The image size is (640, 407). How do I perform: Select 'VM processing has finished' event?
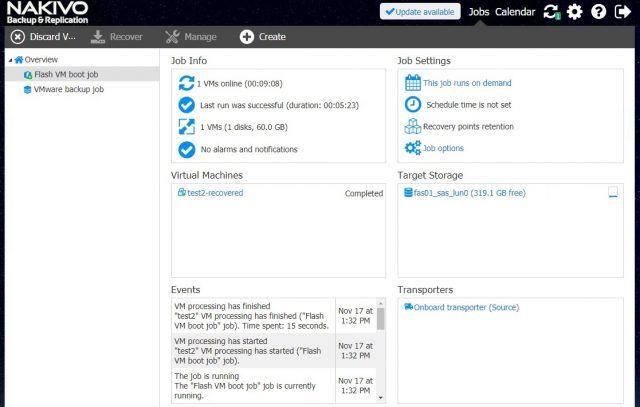coord(274,316)
